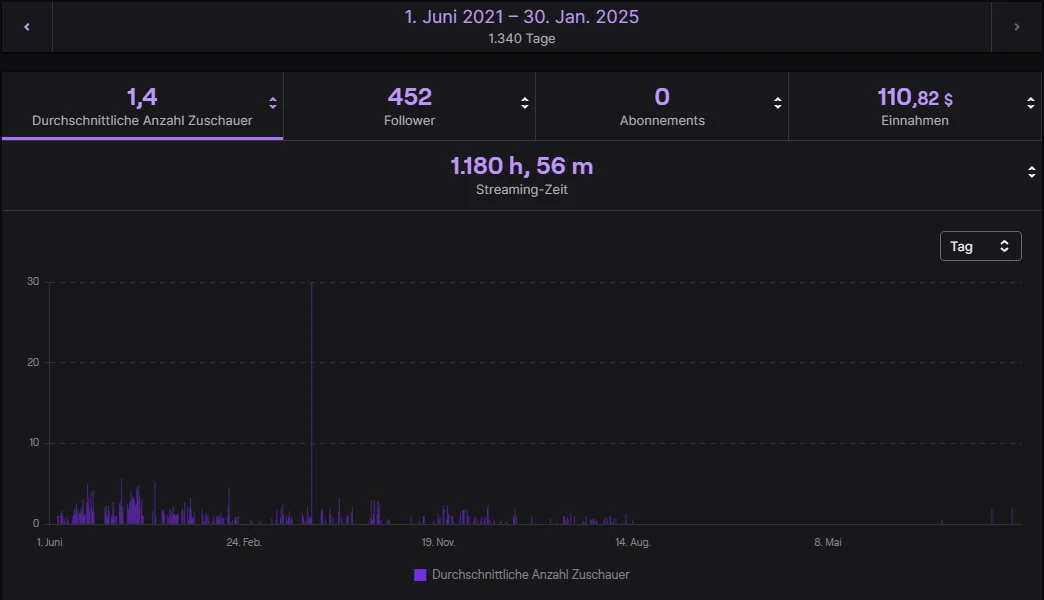The width and height of the screenshot is (1044, 600).
Task: Show the Einnahmen 110,82 $ tab
Action: pos(914,106)
